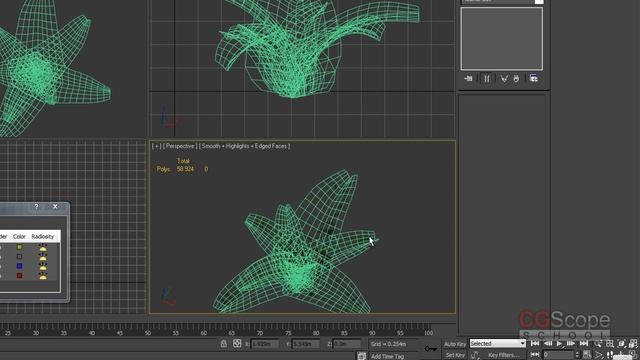The height and width of the screenshot is (360, 640).
Task: Click inside the empty modifier stack list
Action: click(x=502, y=39)
